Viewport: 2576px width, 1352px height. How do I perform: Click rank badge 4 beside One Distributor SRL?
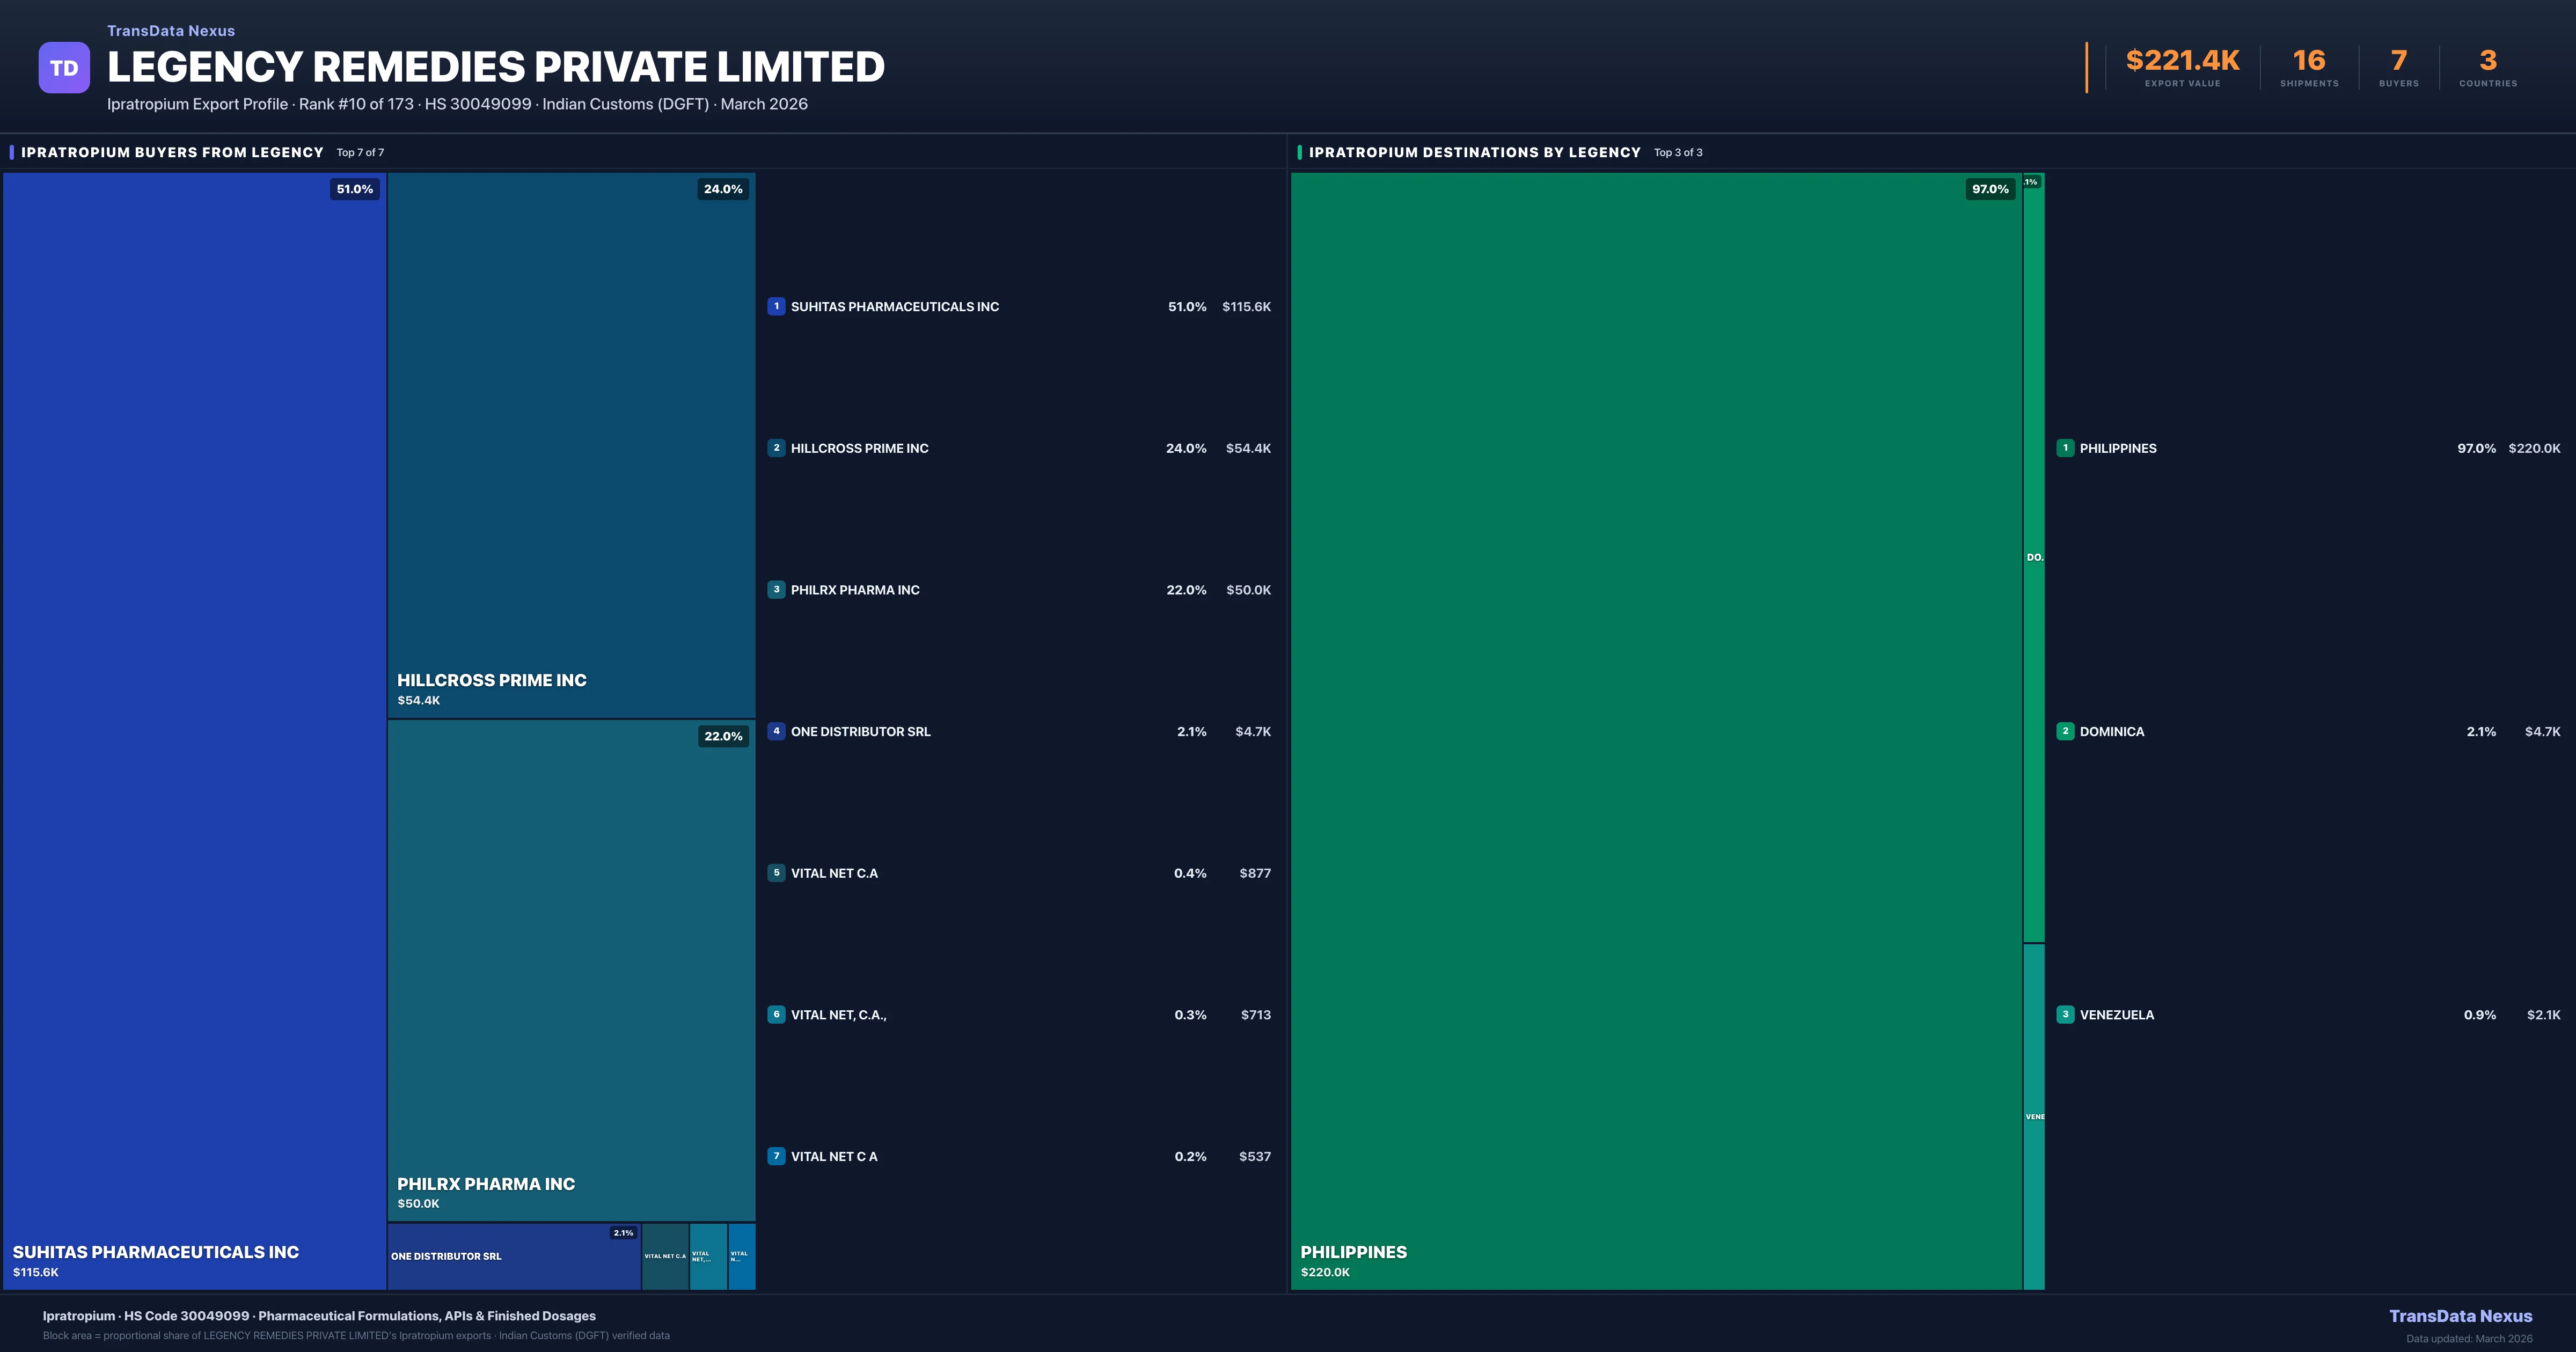(776, 731)
